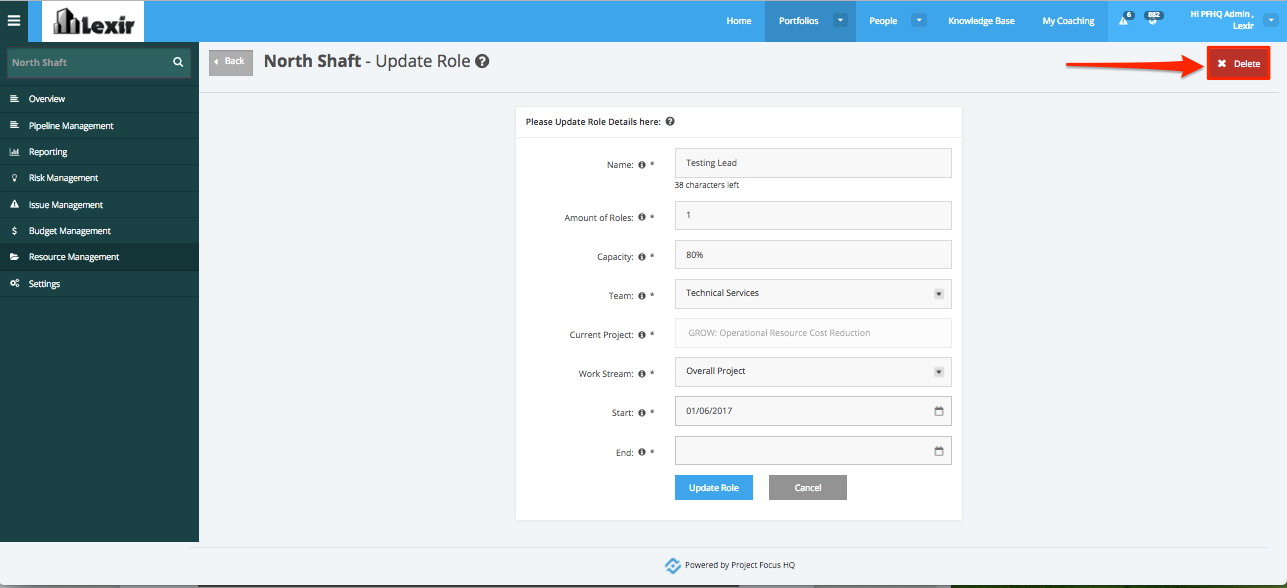Go to Home in top navigation
This screenshot has width=1287, height=588.
pyautogui.click(x=739, y=21)
